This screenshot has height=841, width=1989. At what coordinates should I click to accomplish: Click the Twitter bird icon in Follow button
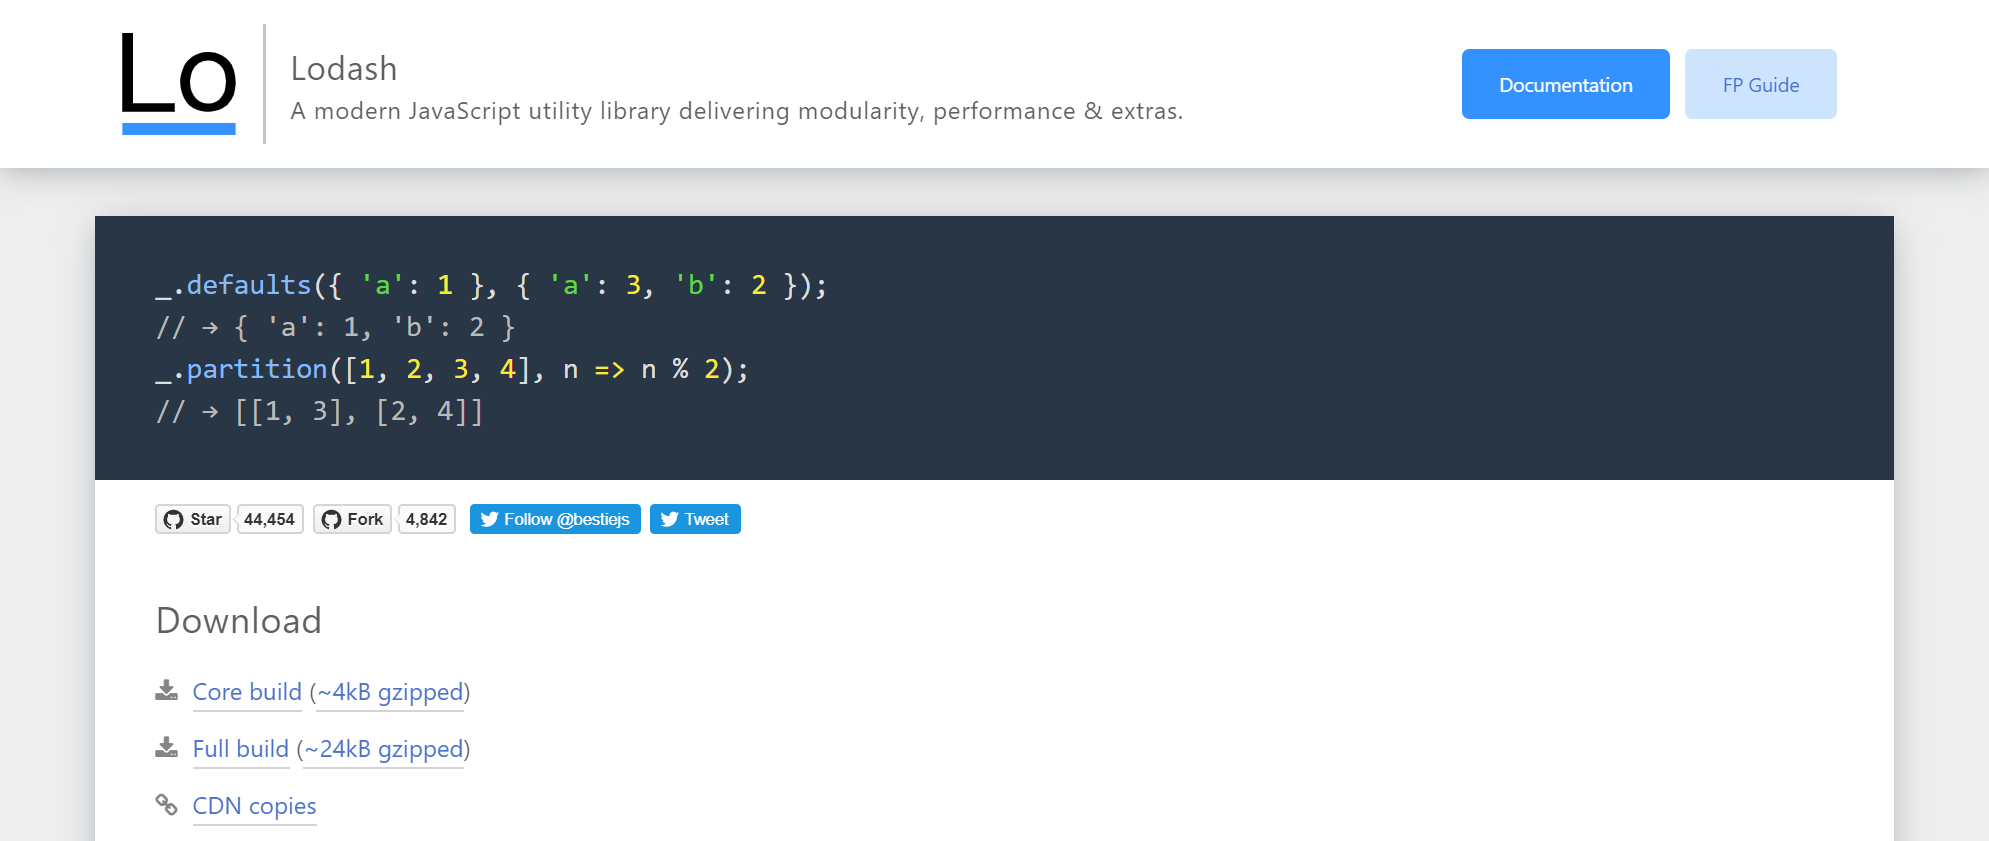(489, 519)
